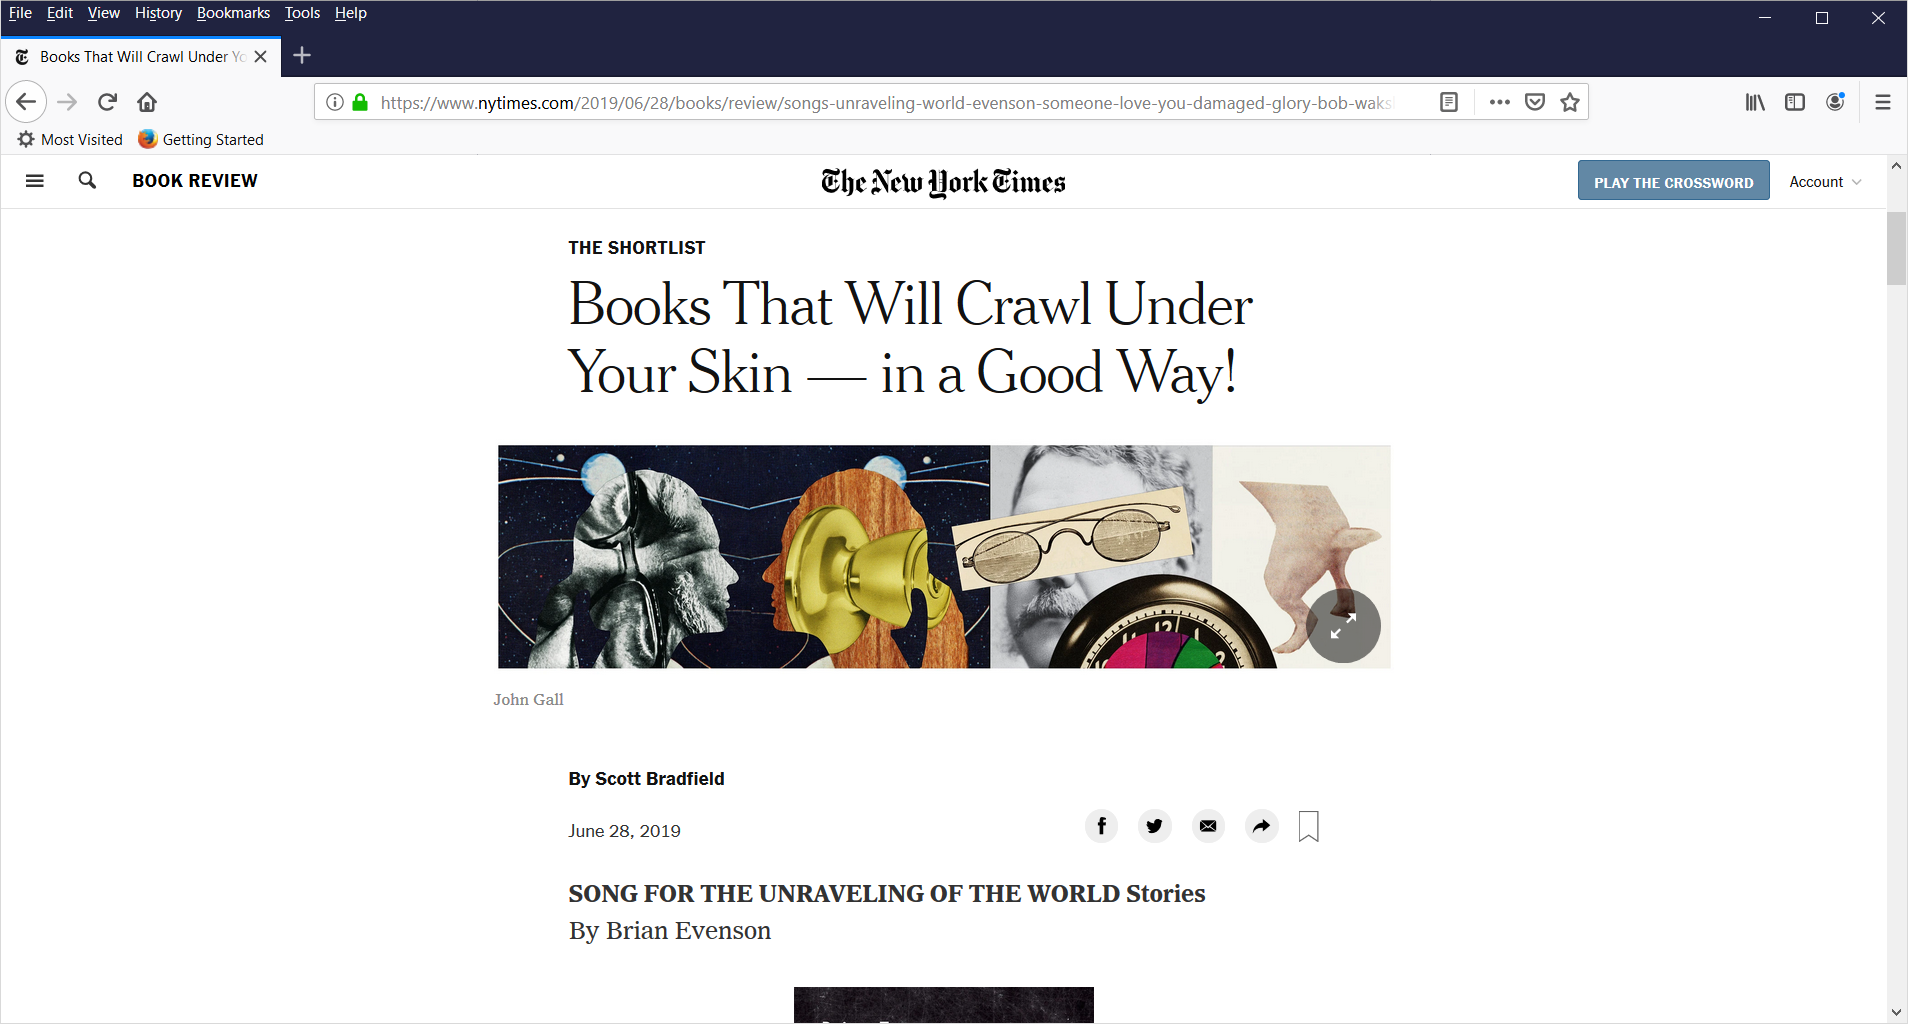Viewport: 1908px width, 1024px height.
Task: Save page to Pocket
Action: tap(1535, 102)
